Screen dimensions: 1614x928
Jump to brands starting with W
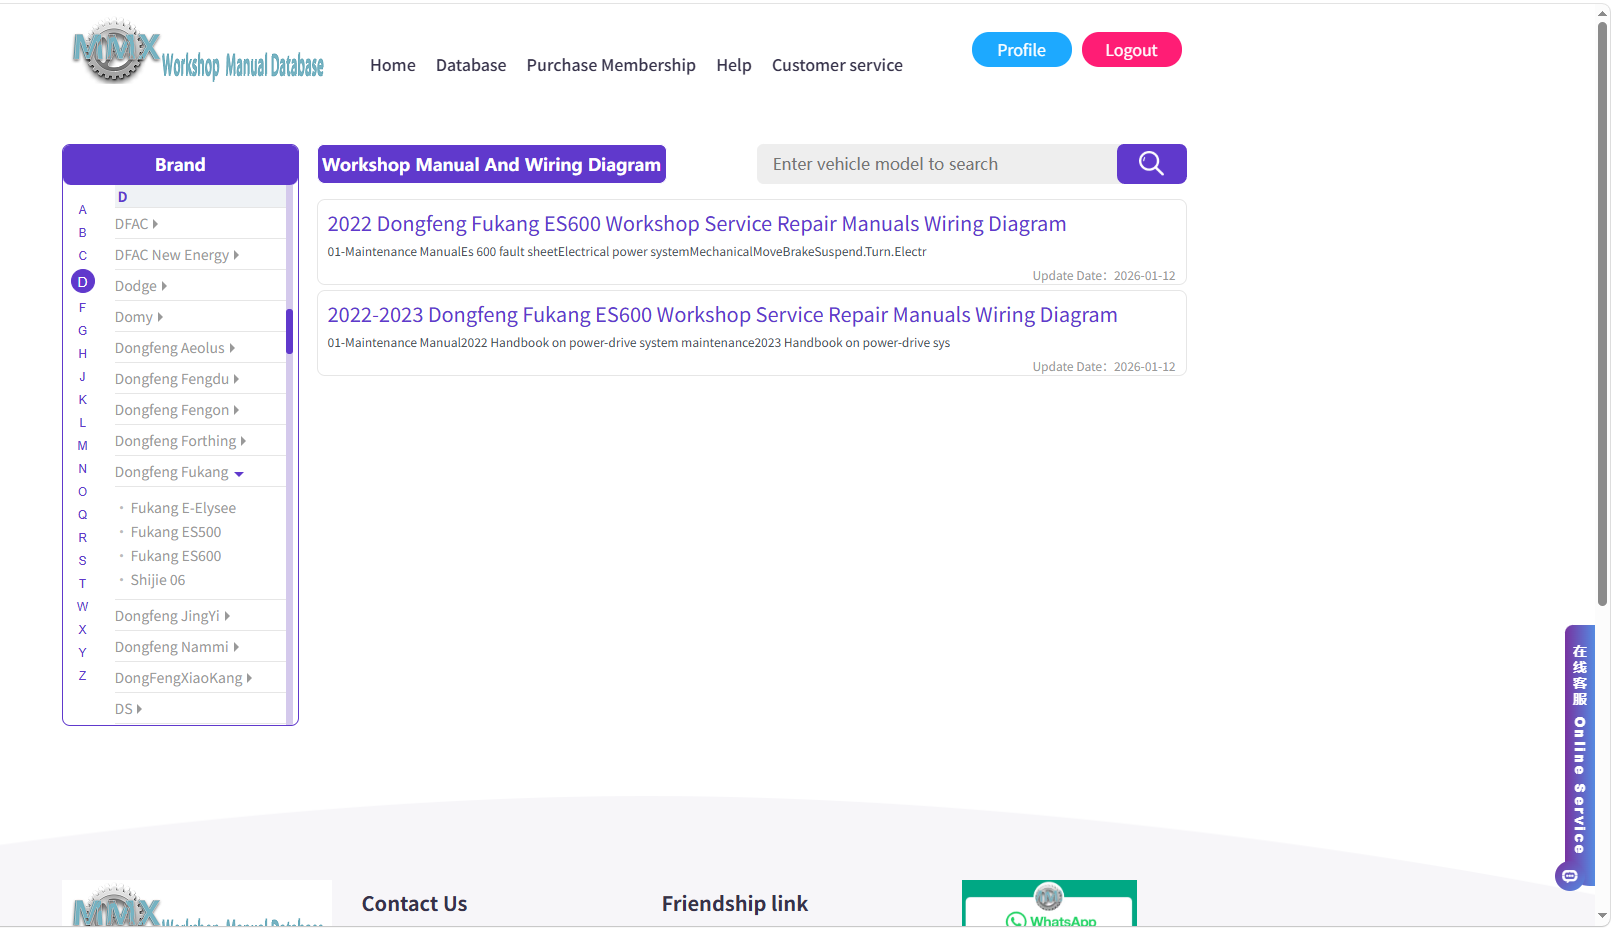(83, 607)
